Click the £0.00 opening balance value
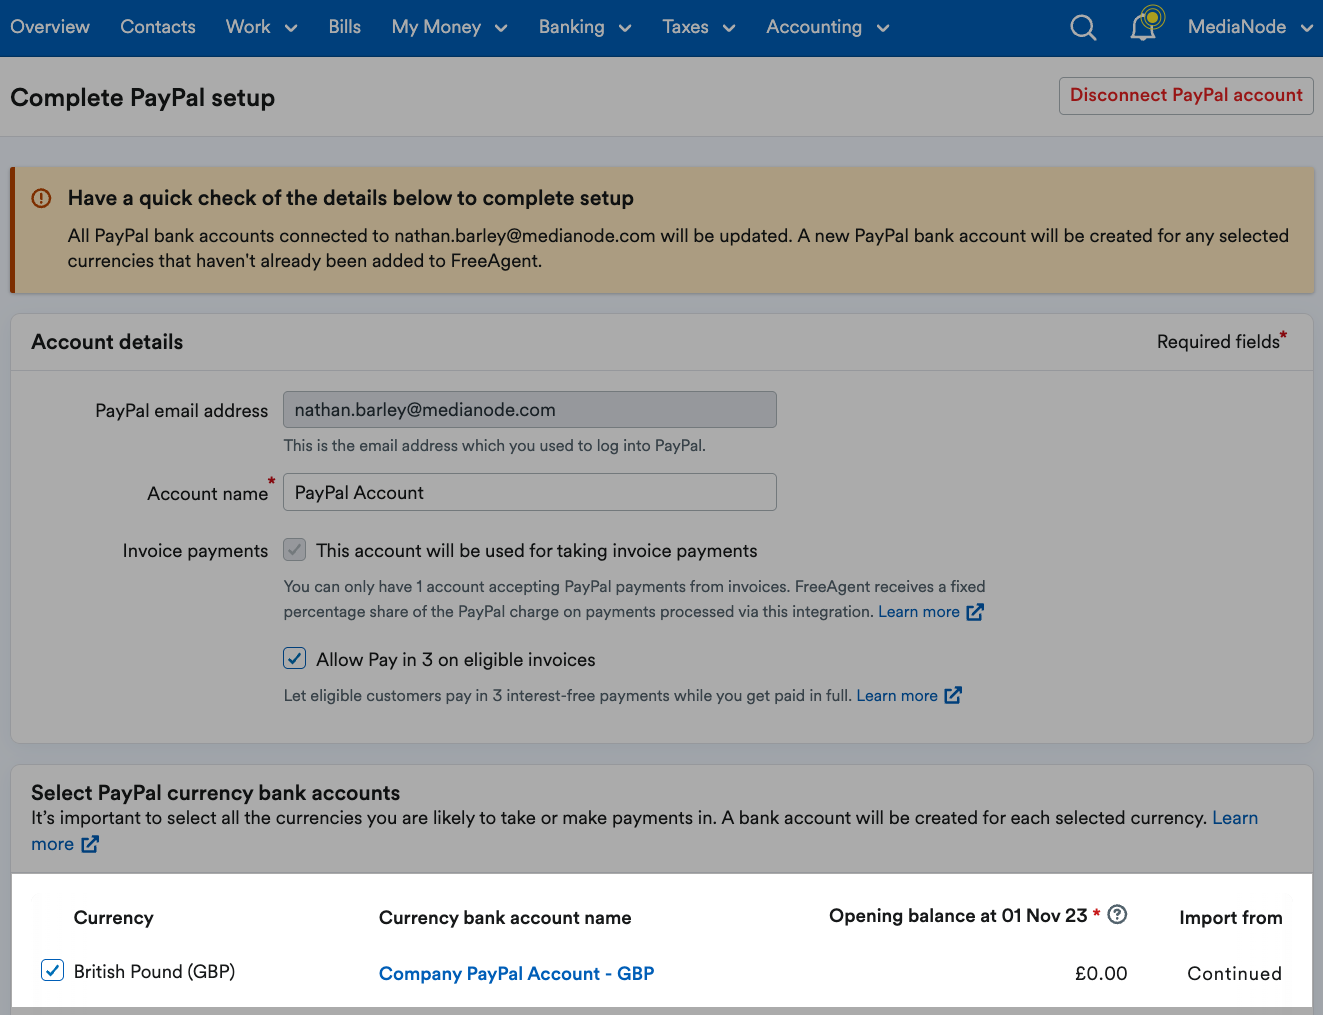 (1101, 973)
